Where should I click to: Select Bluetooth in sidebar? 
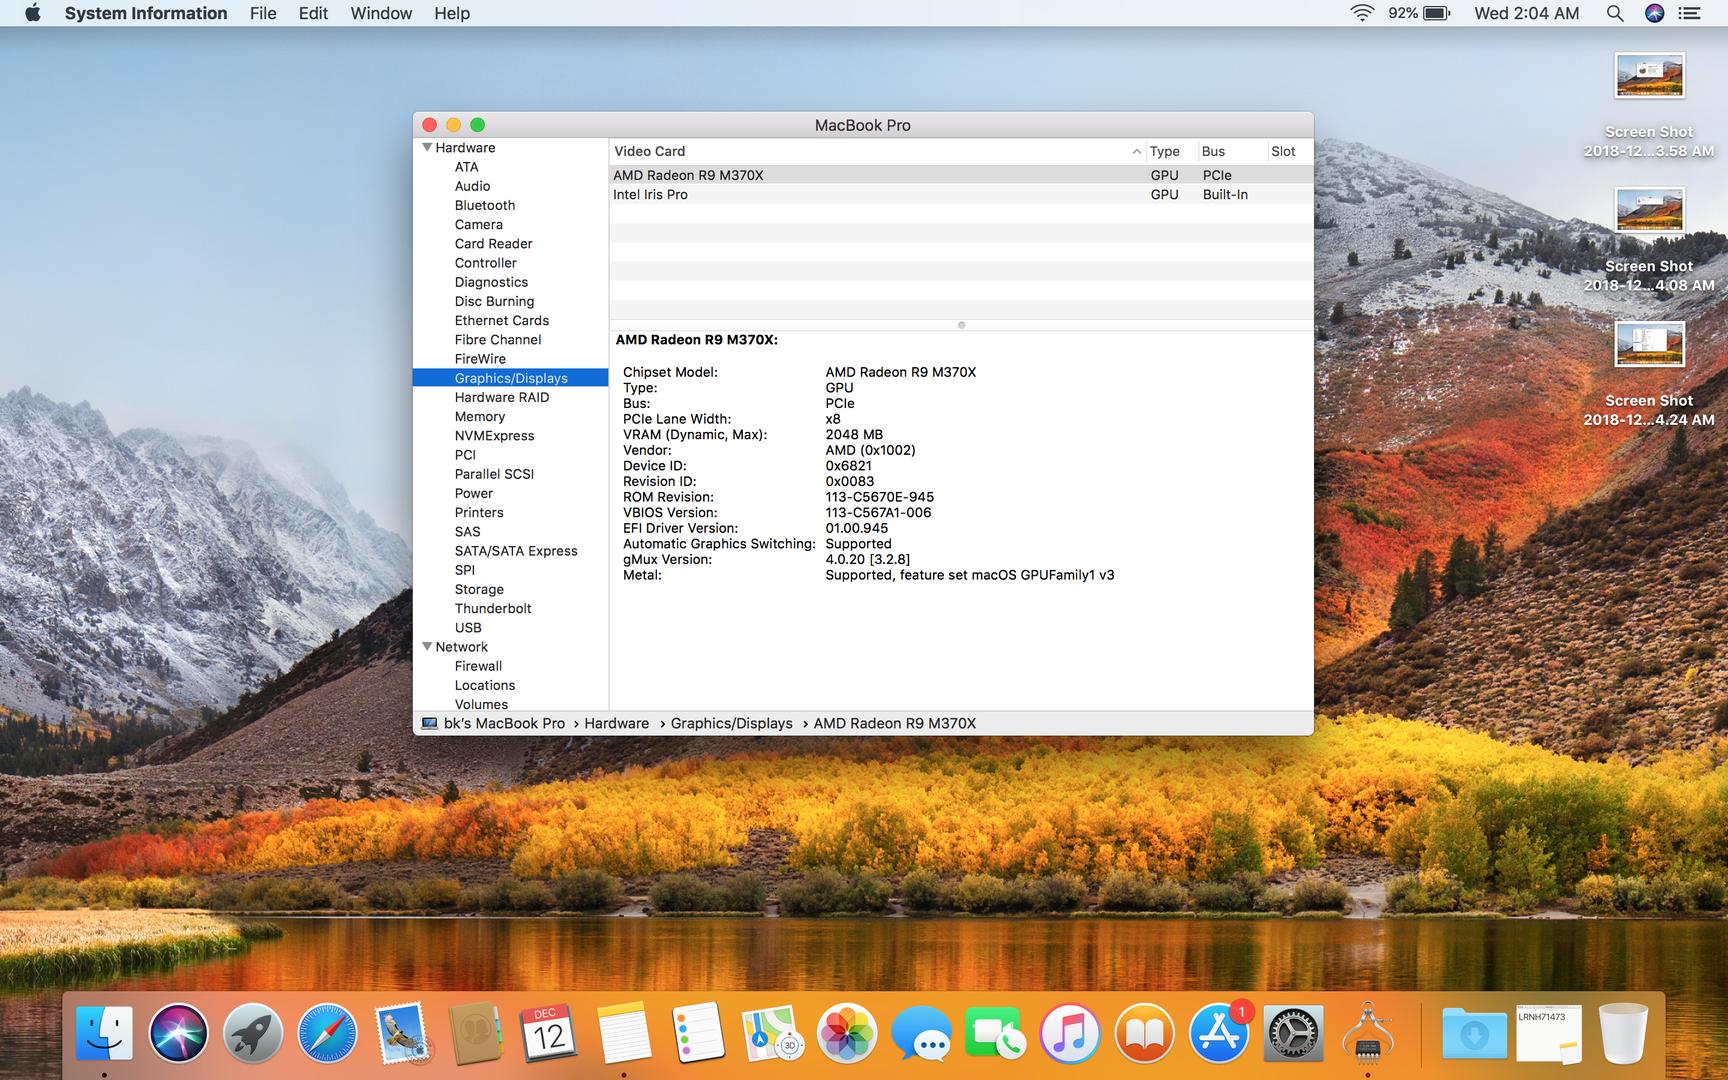tap(485, 205)
